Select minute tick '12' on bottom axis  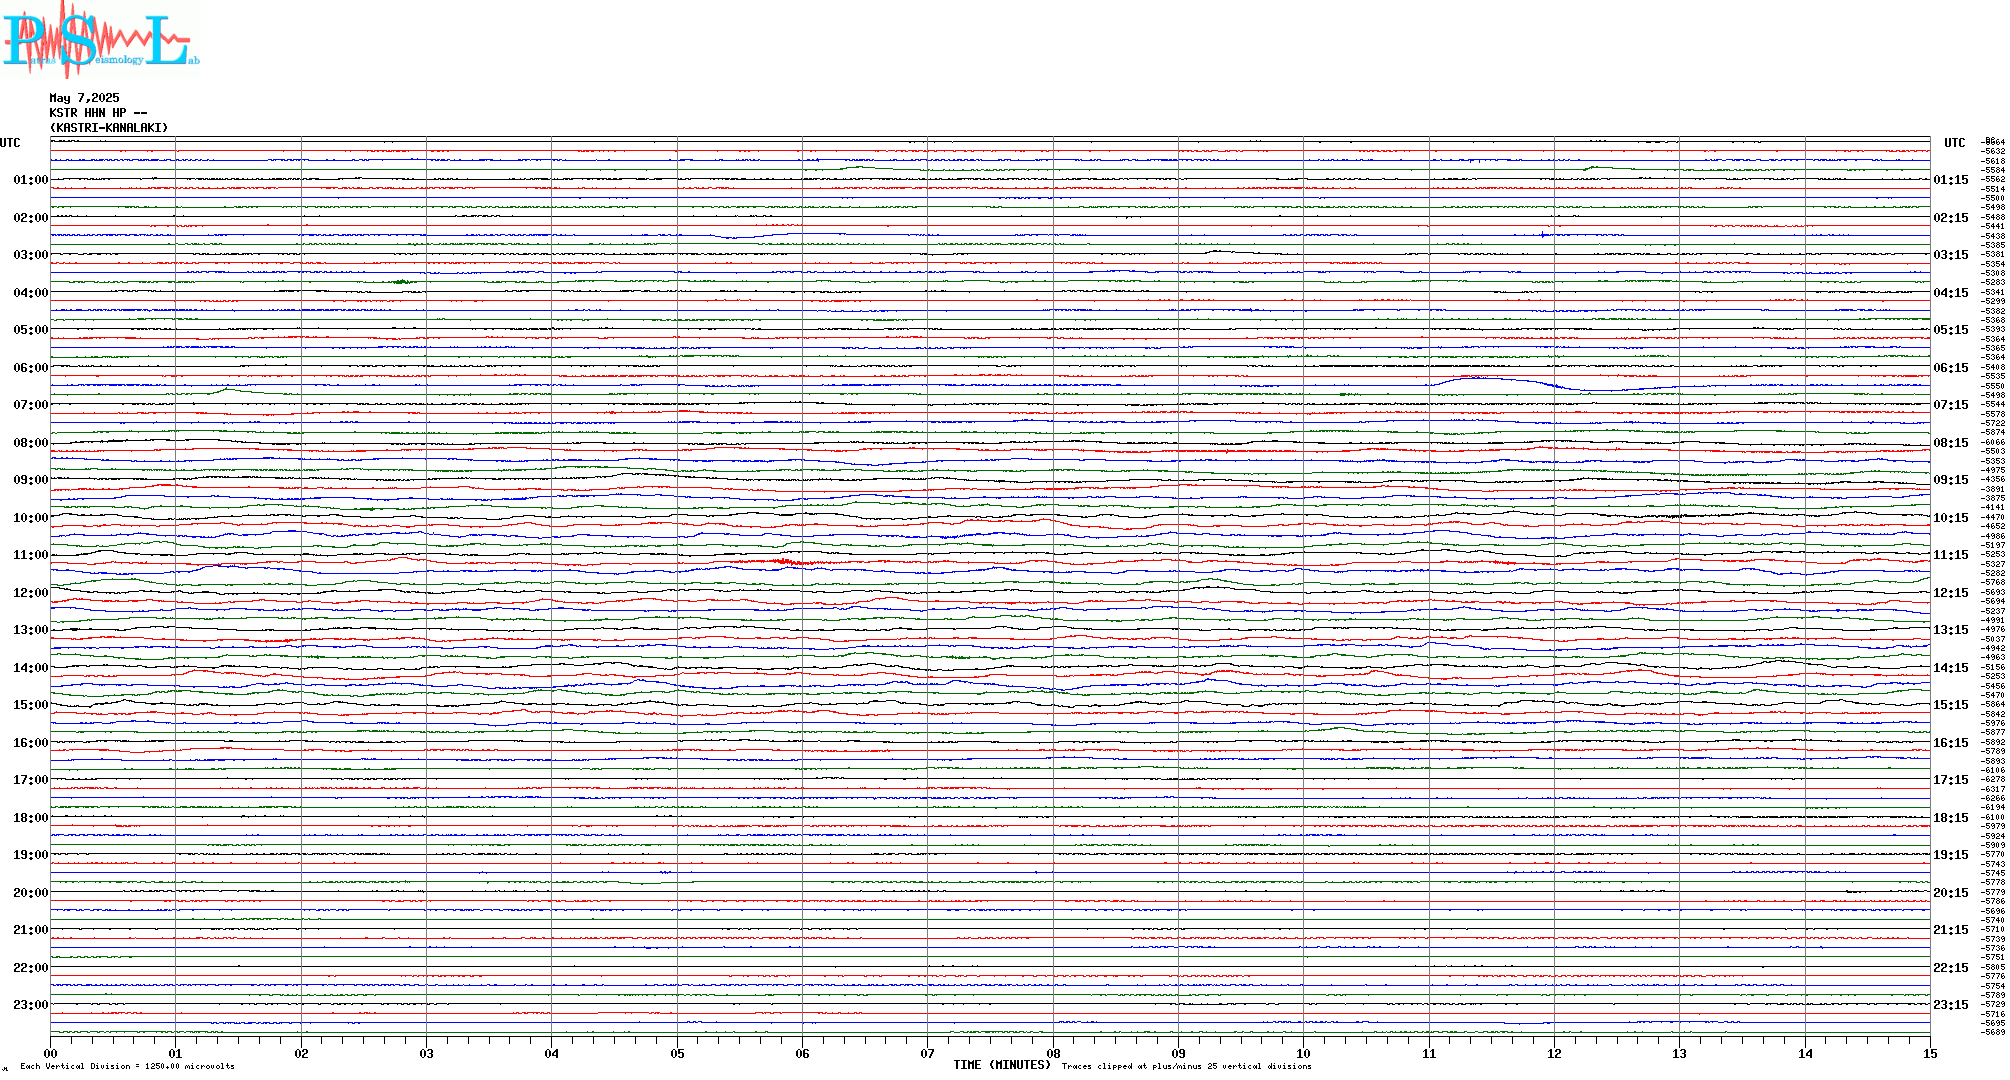click(1554, 1053)
